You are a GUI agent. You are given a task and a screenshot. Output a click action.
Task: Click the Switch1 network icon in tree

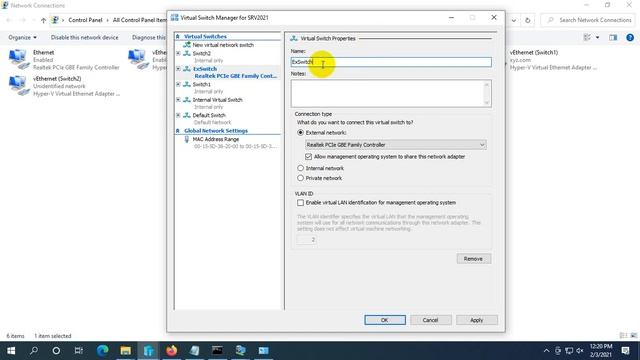(187, 84)
